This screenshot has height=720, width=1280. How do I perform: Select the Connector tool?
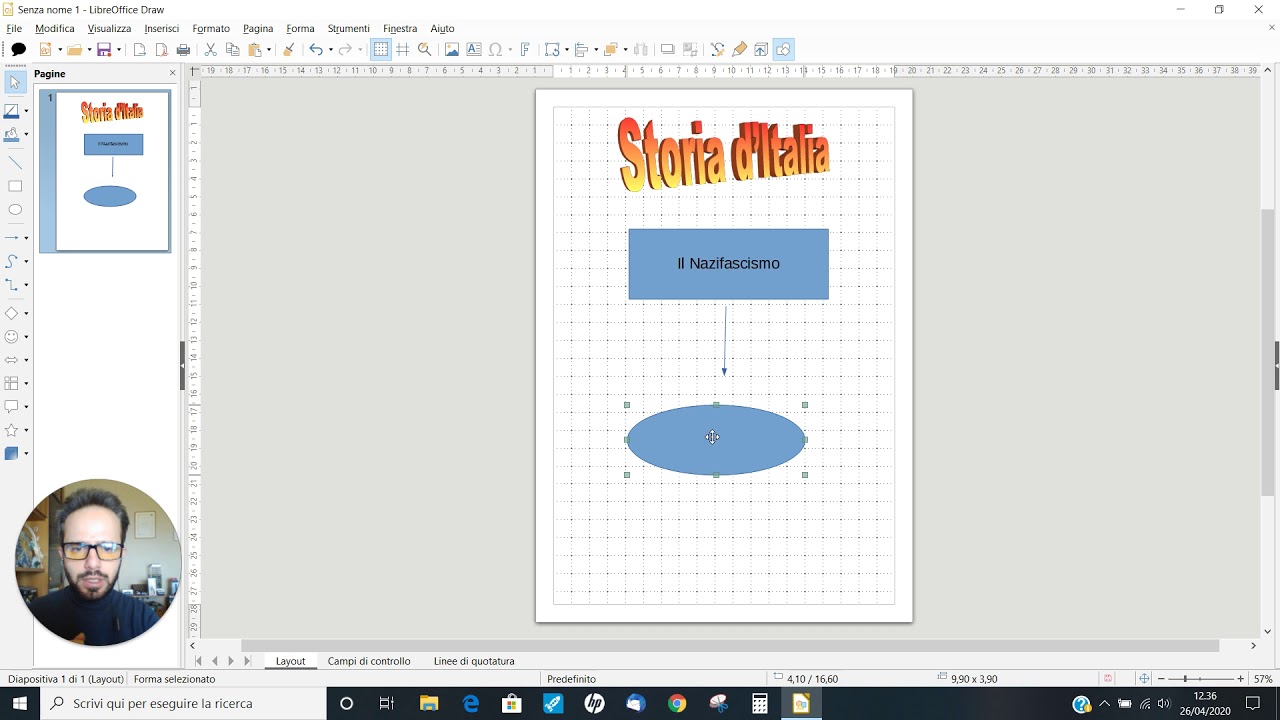[12, 285]
